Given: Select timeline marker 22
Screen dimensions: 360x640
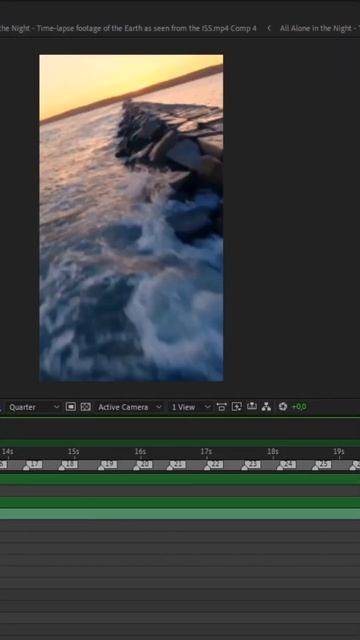Looking at the screenshot, I should click(214, 465).
